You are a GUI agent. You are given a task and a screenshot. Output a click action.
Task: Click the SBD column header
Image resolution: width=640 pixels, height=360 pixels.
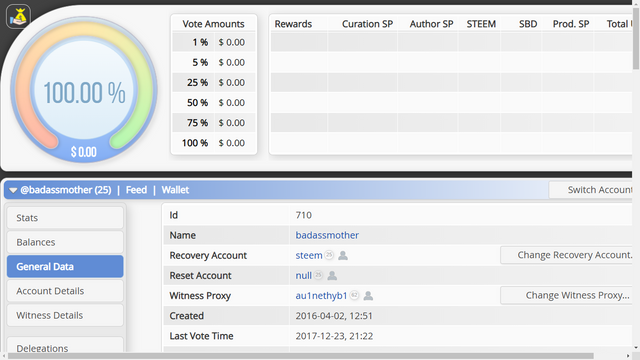pos(528,24)
